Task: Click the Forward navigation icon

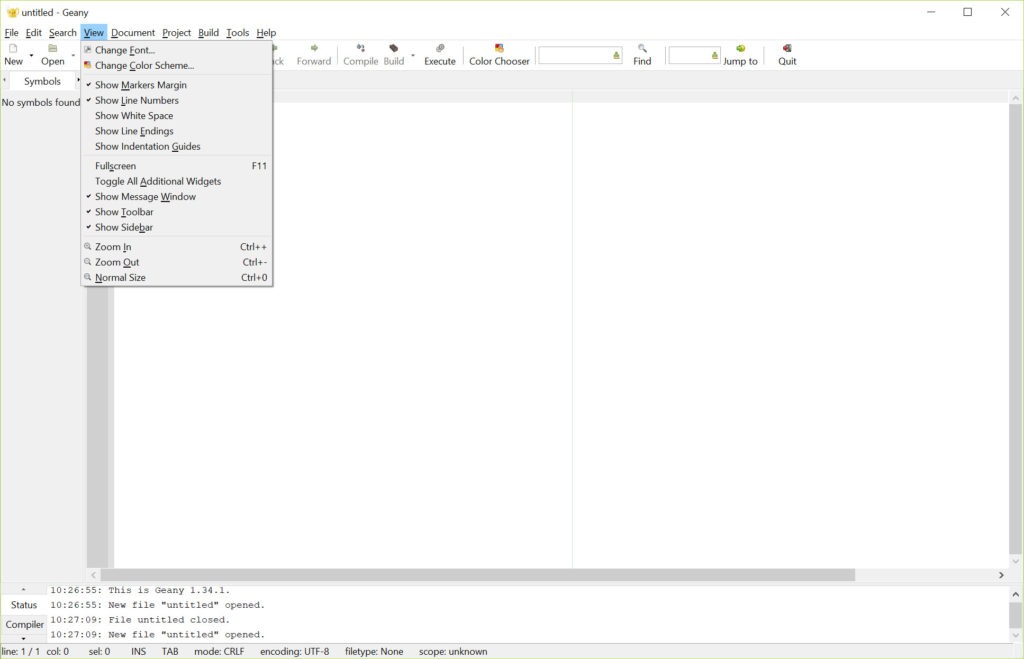Action: click(x=314, y=48)
